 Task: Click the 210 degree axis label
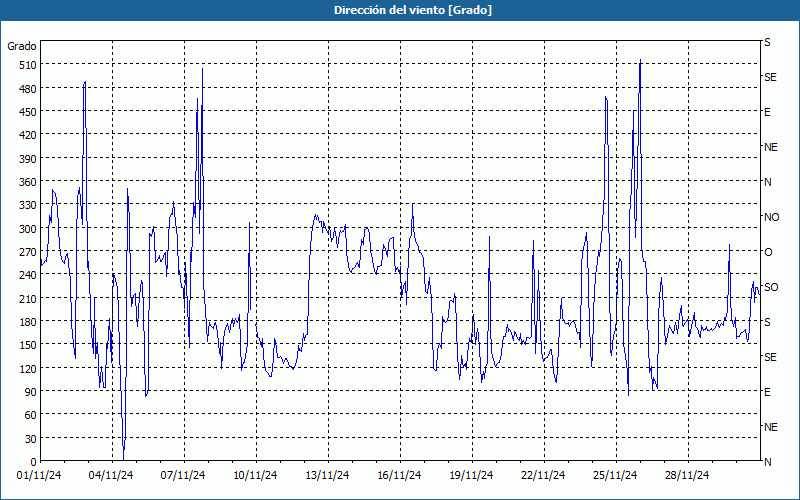coord(28,298)
